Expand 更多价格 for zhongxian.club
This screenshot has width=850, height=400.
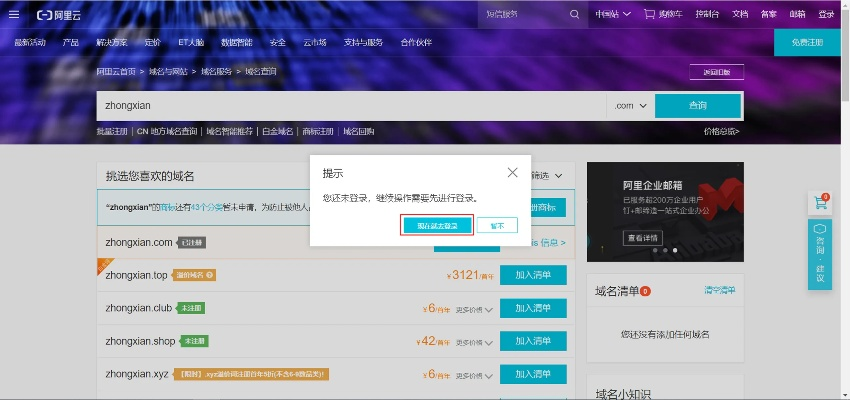coord(474,309)
